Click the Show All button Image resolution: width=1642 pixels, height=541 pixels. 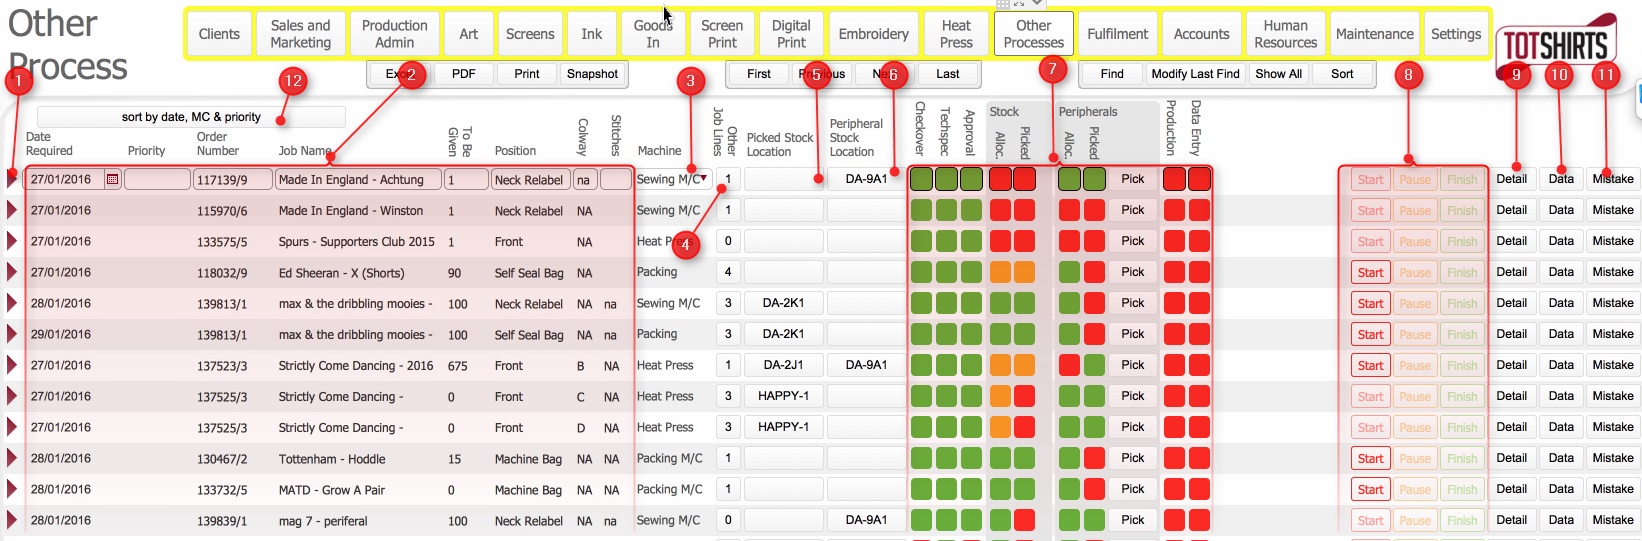coord(1278,74)
